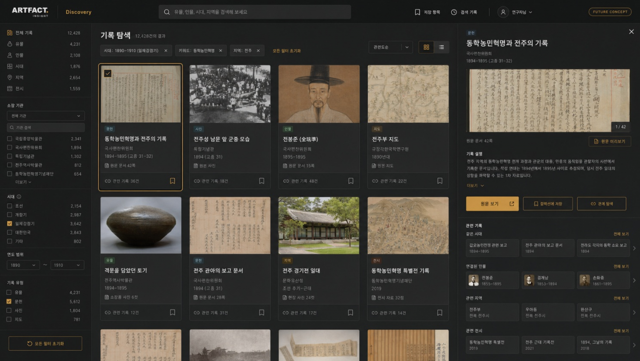The height and width of the screenshot is (361, 640).
Task: Switch to grid view layout
Action: [427, 47]
